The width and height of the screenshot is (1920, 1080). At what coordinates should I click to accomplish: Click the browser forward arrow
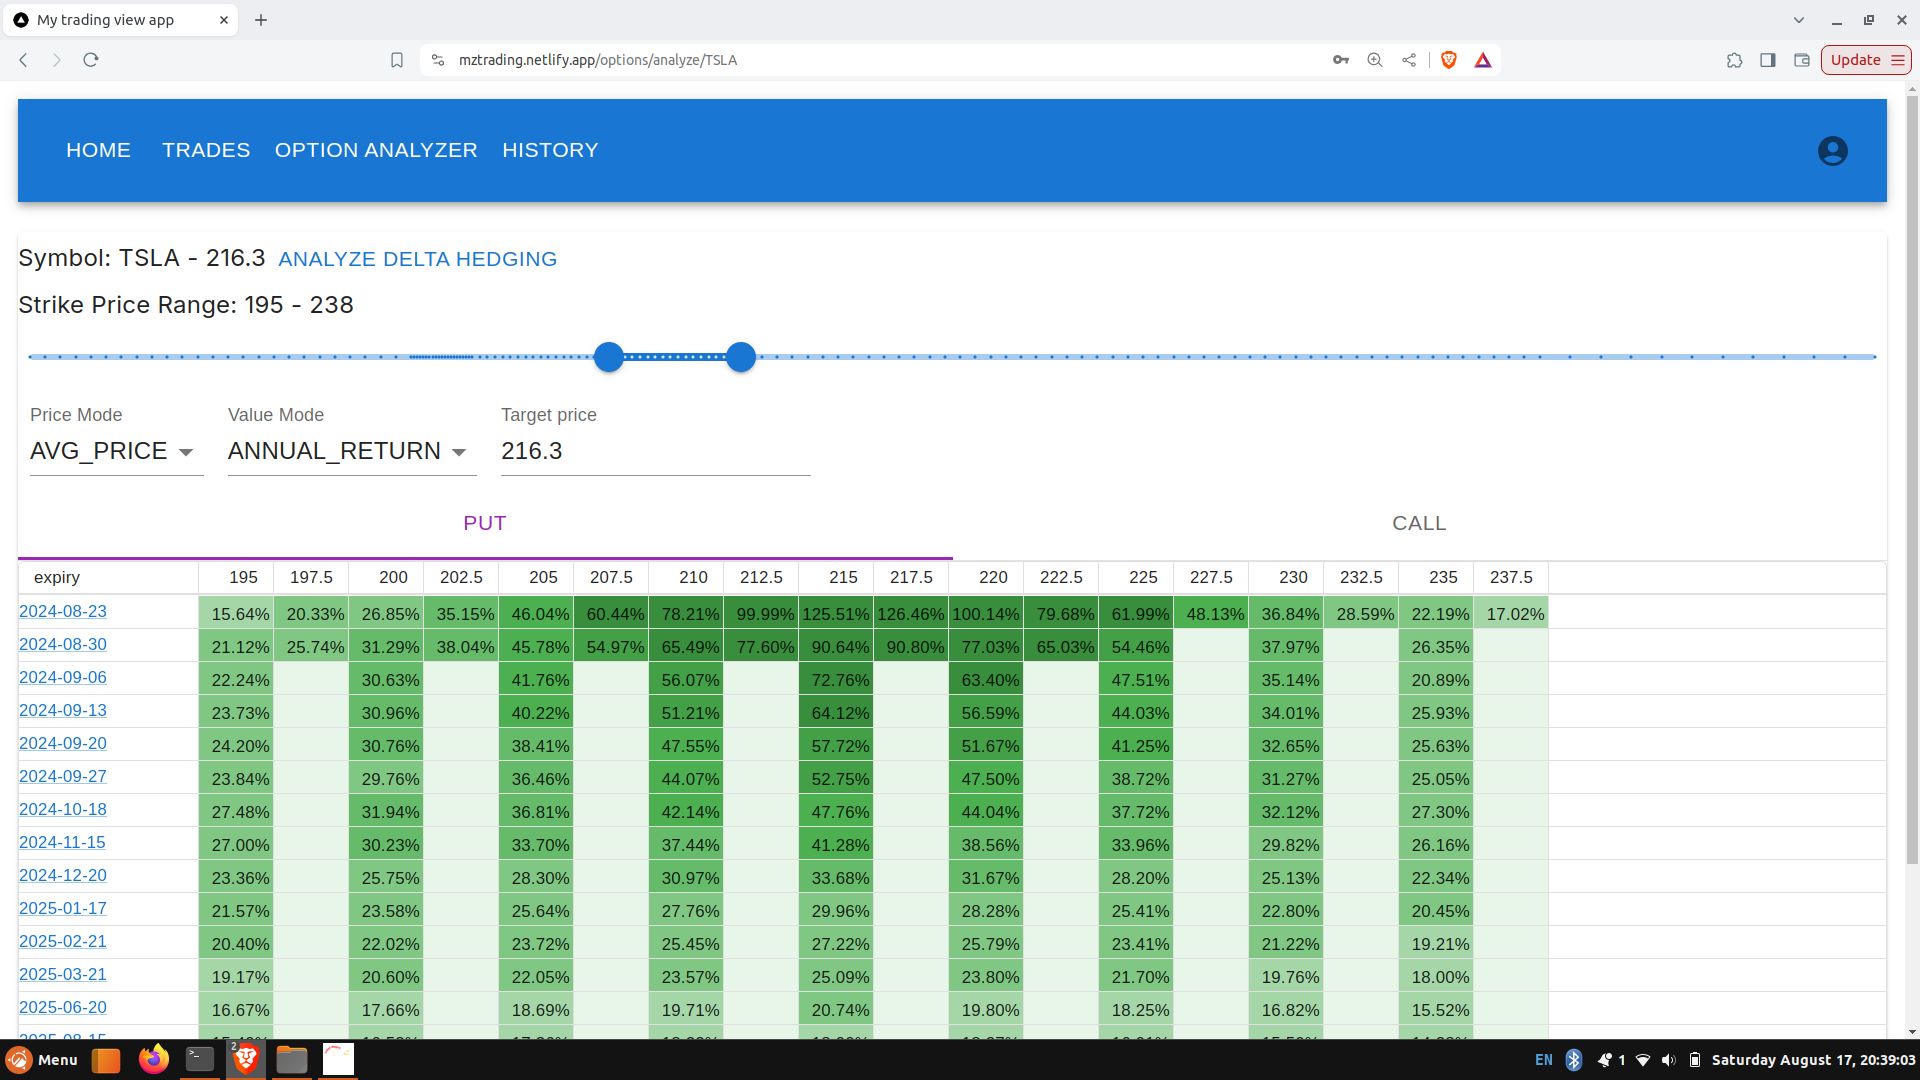click(x=57, y=60)
